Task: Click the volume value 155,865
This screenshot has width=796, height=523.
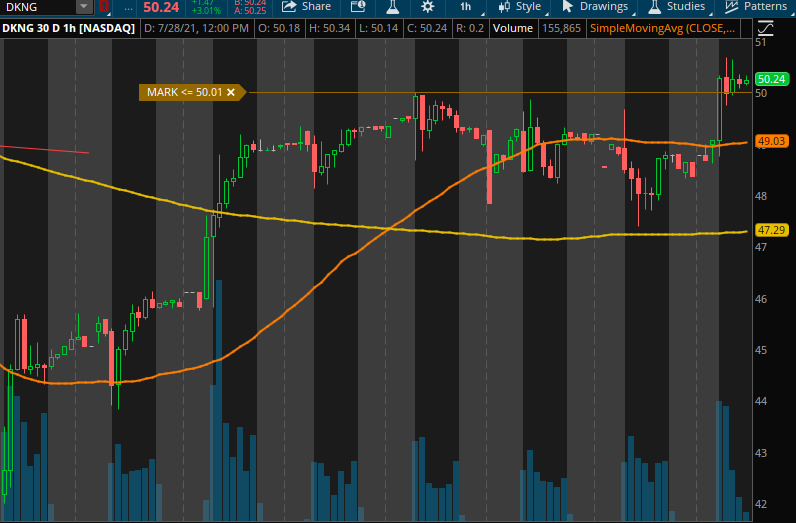Action: (561, 28)
